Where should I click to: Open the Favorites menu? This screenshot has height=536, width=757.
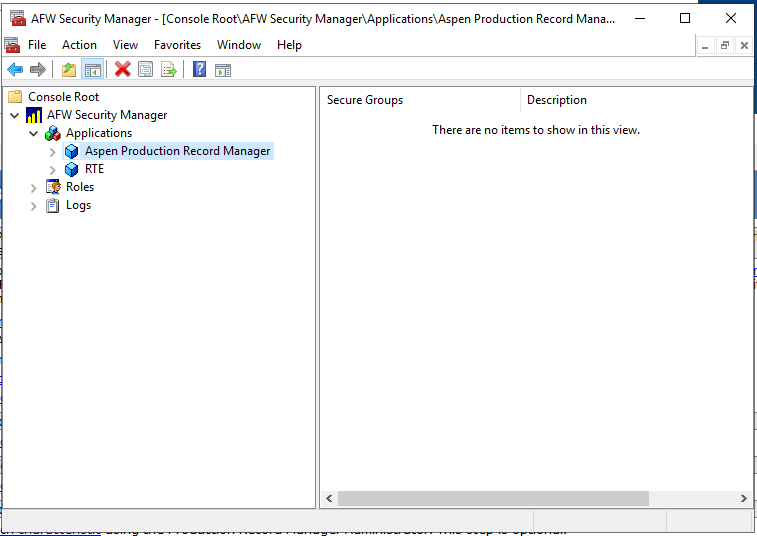pyautogui.click(x=177, y=45)
